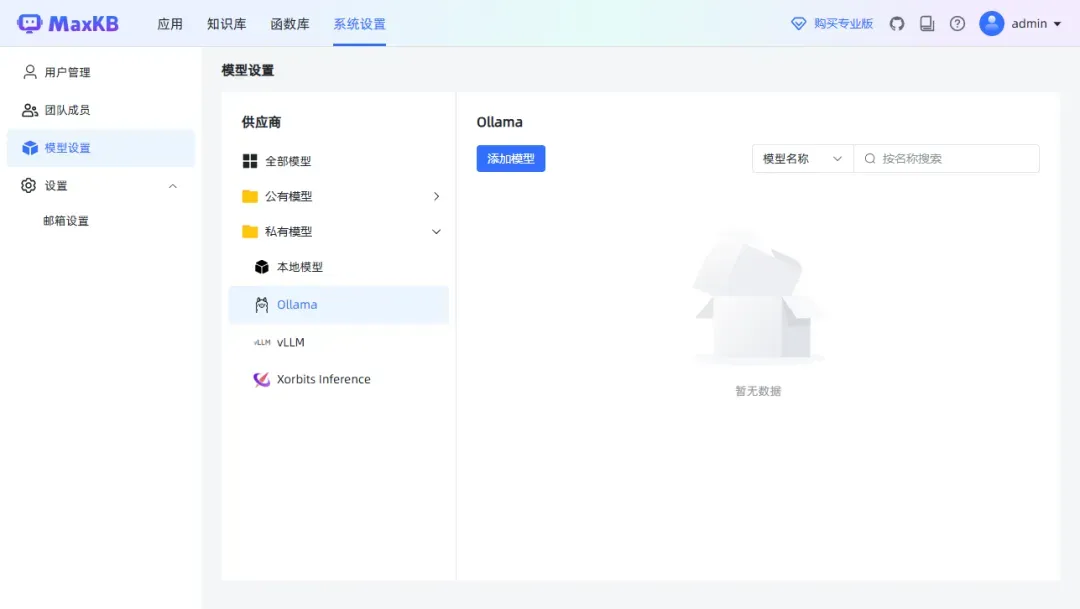Click the 本地模型 cube icon

(x=262, y=267)
